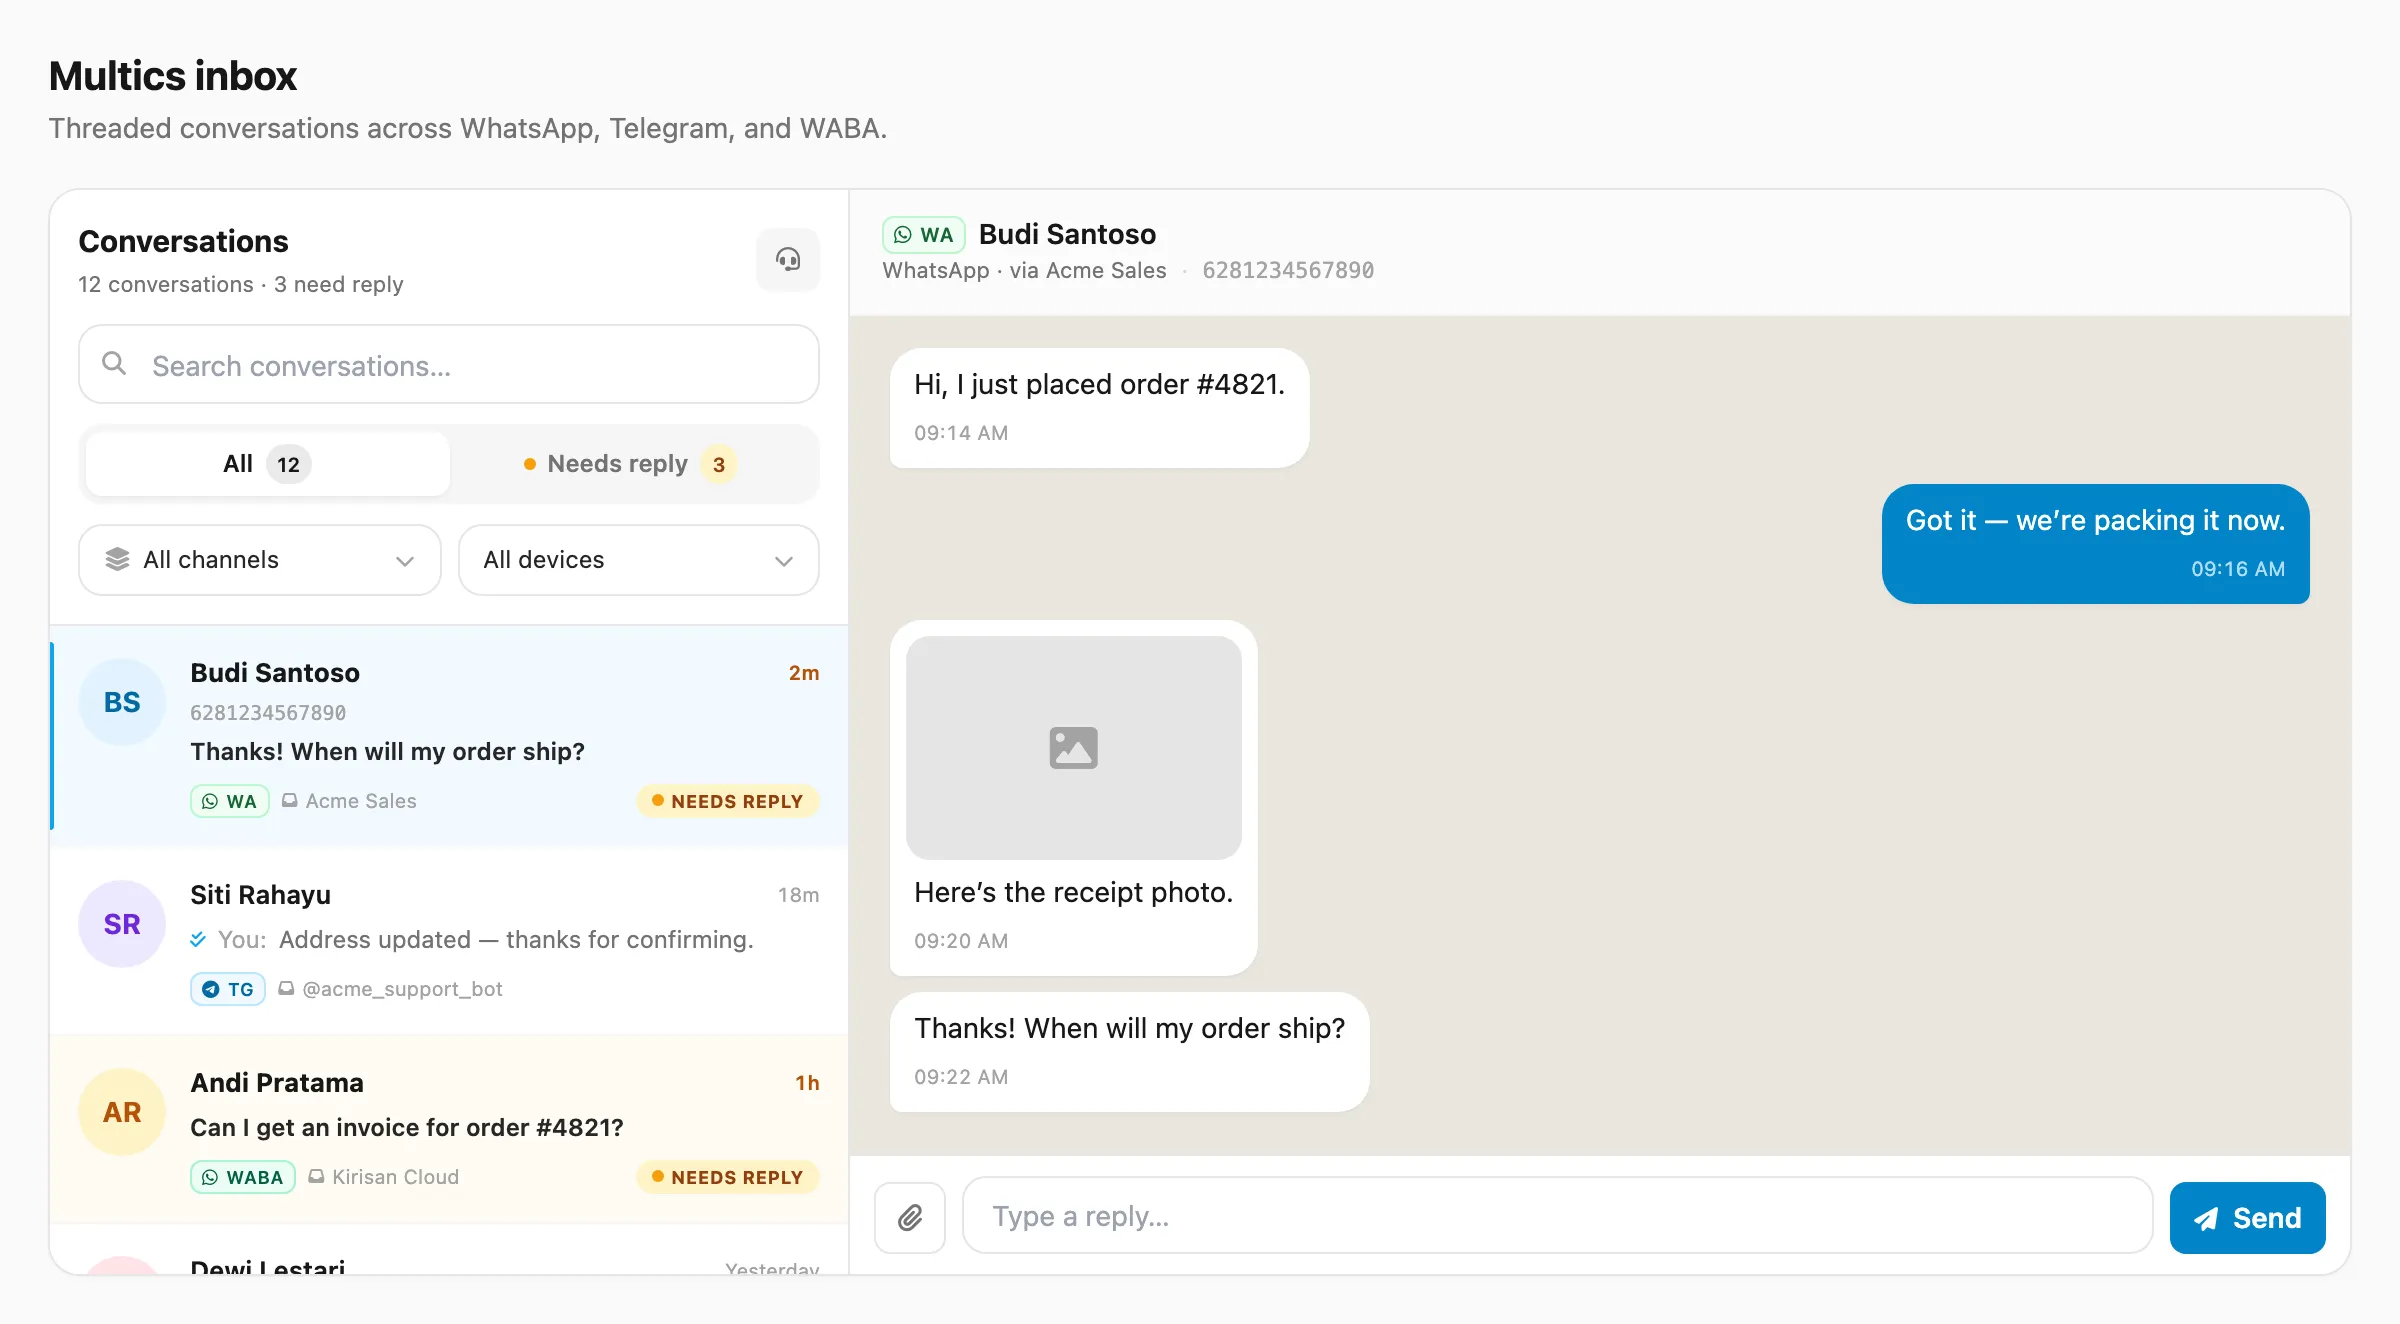Click the device icon beside @acme_support_bot

[286, 988]
